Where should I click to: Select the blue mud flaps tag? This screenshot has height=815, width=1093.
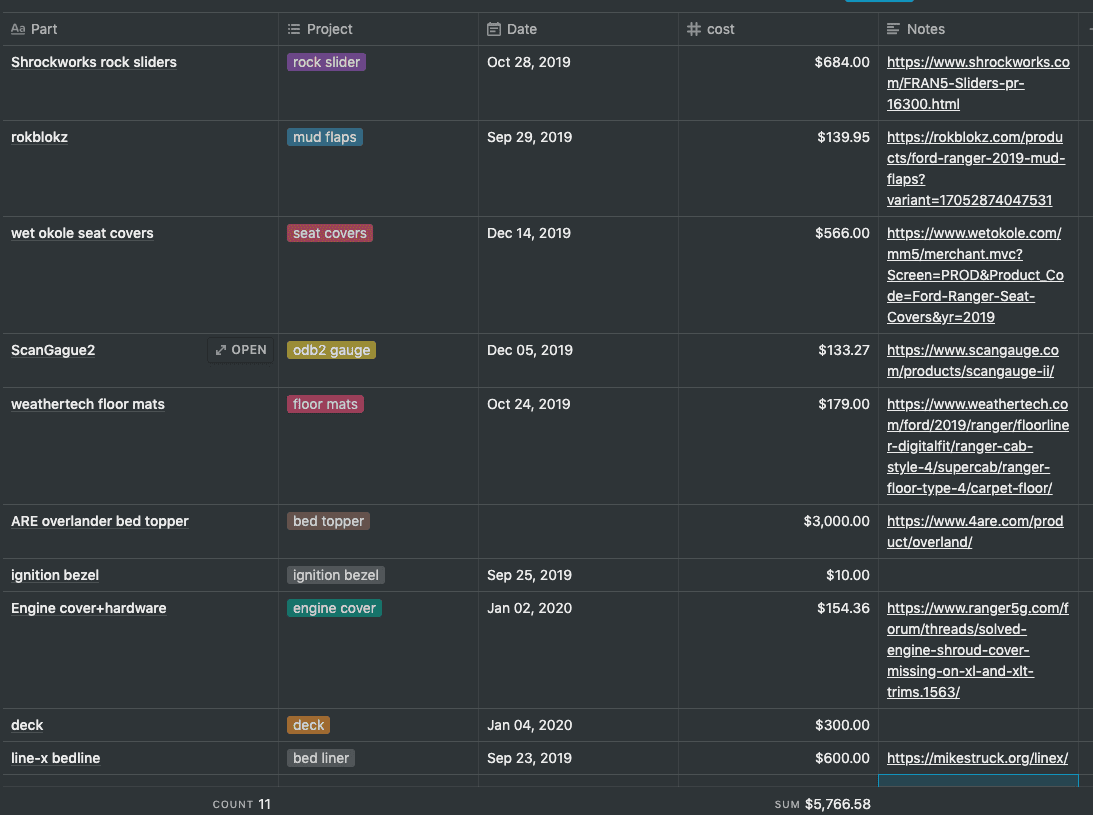coord(325,137)
